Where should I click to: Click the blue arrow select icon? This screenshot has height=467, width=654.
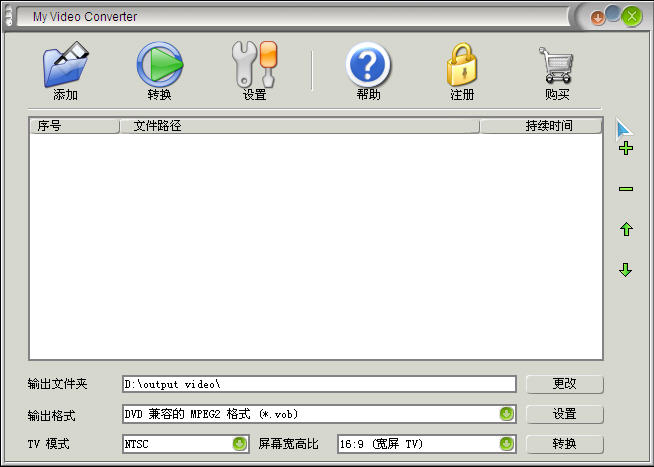[624, 128]
